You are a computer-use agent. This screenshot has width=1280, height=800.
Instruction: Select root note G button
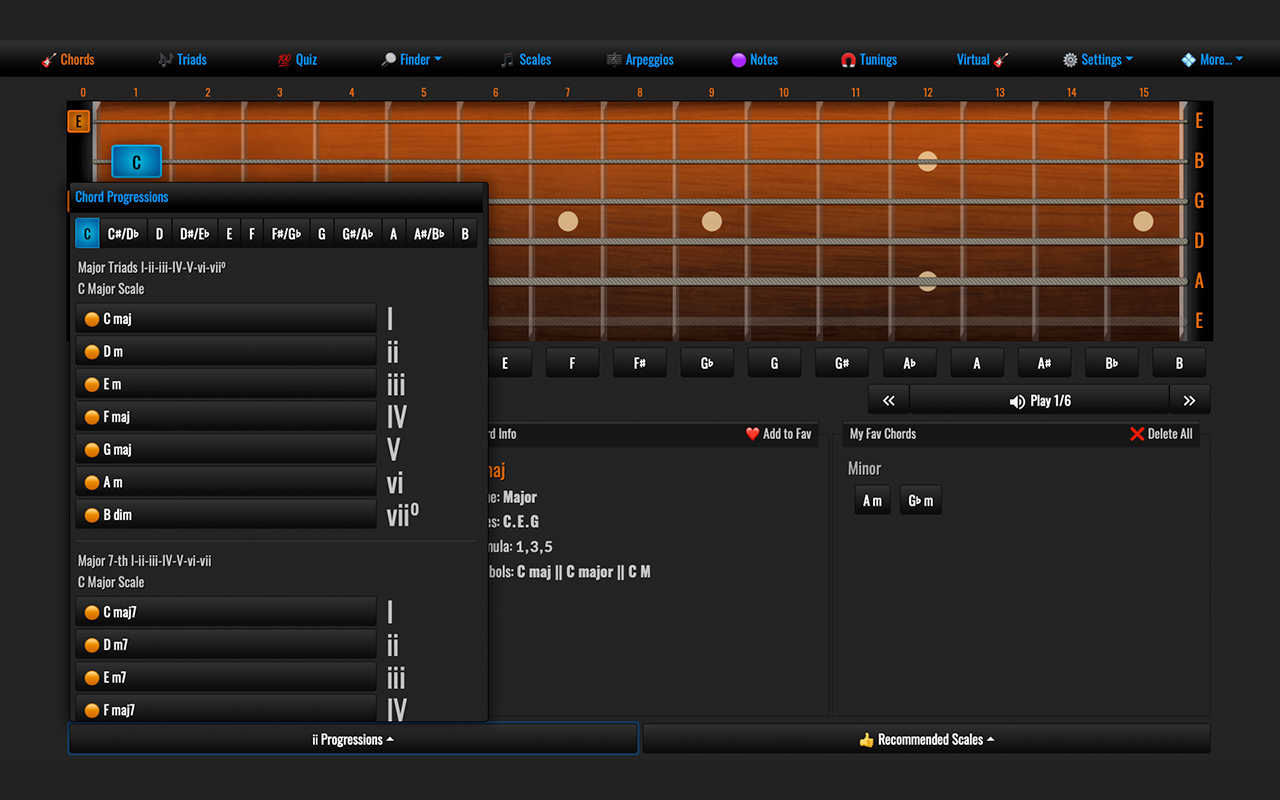click(x=774, y=363)
